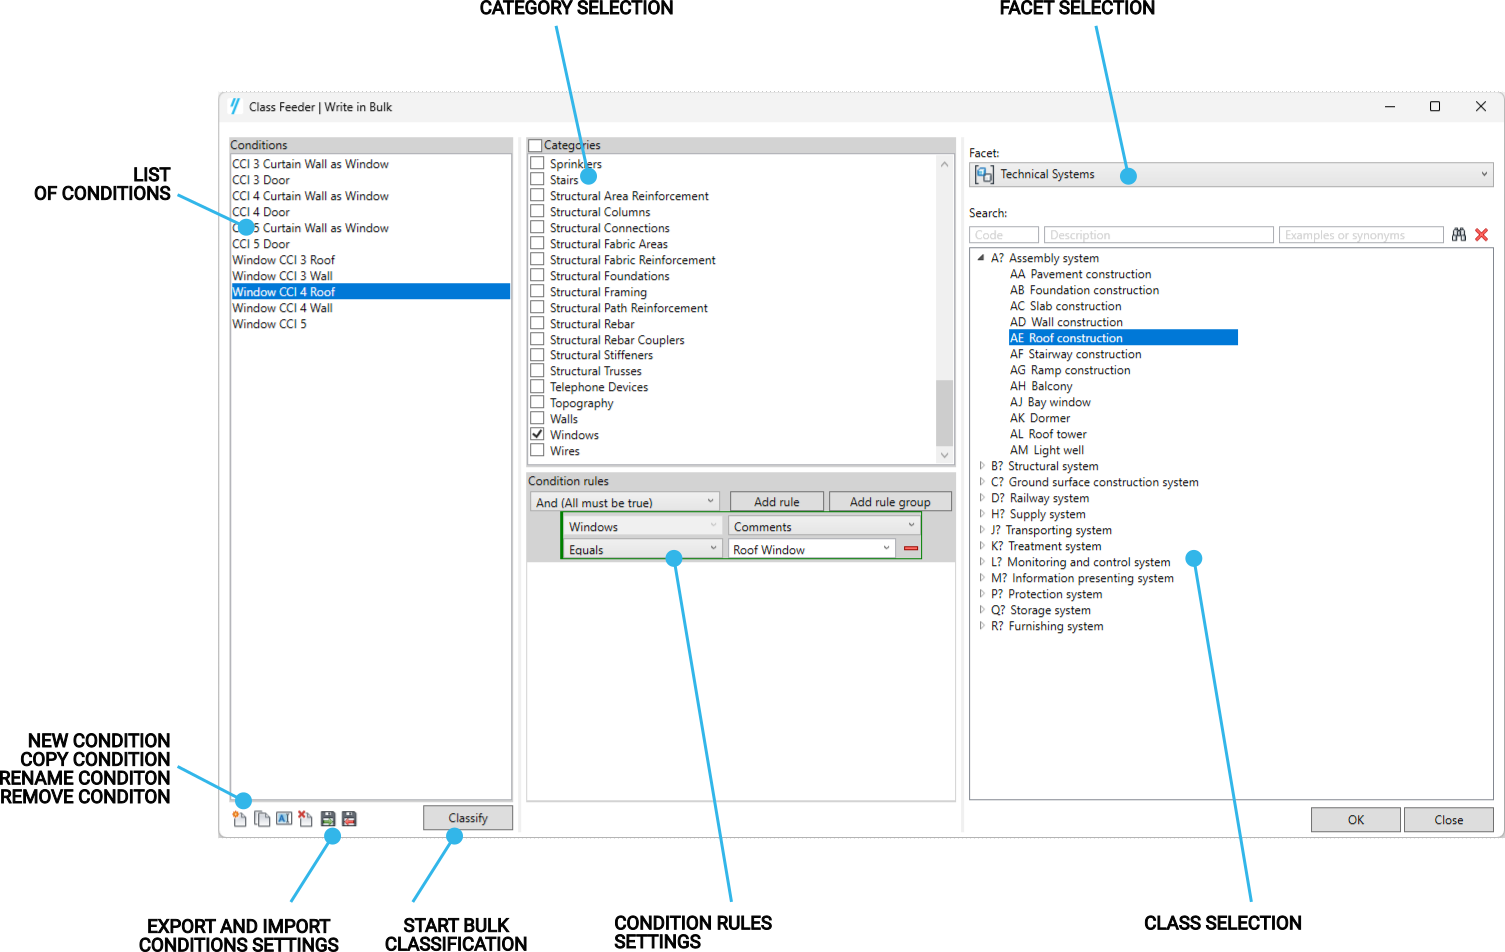Select class 'AJ Bay window'
The image size is (1505, 952).
tap(1050, 402)
